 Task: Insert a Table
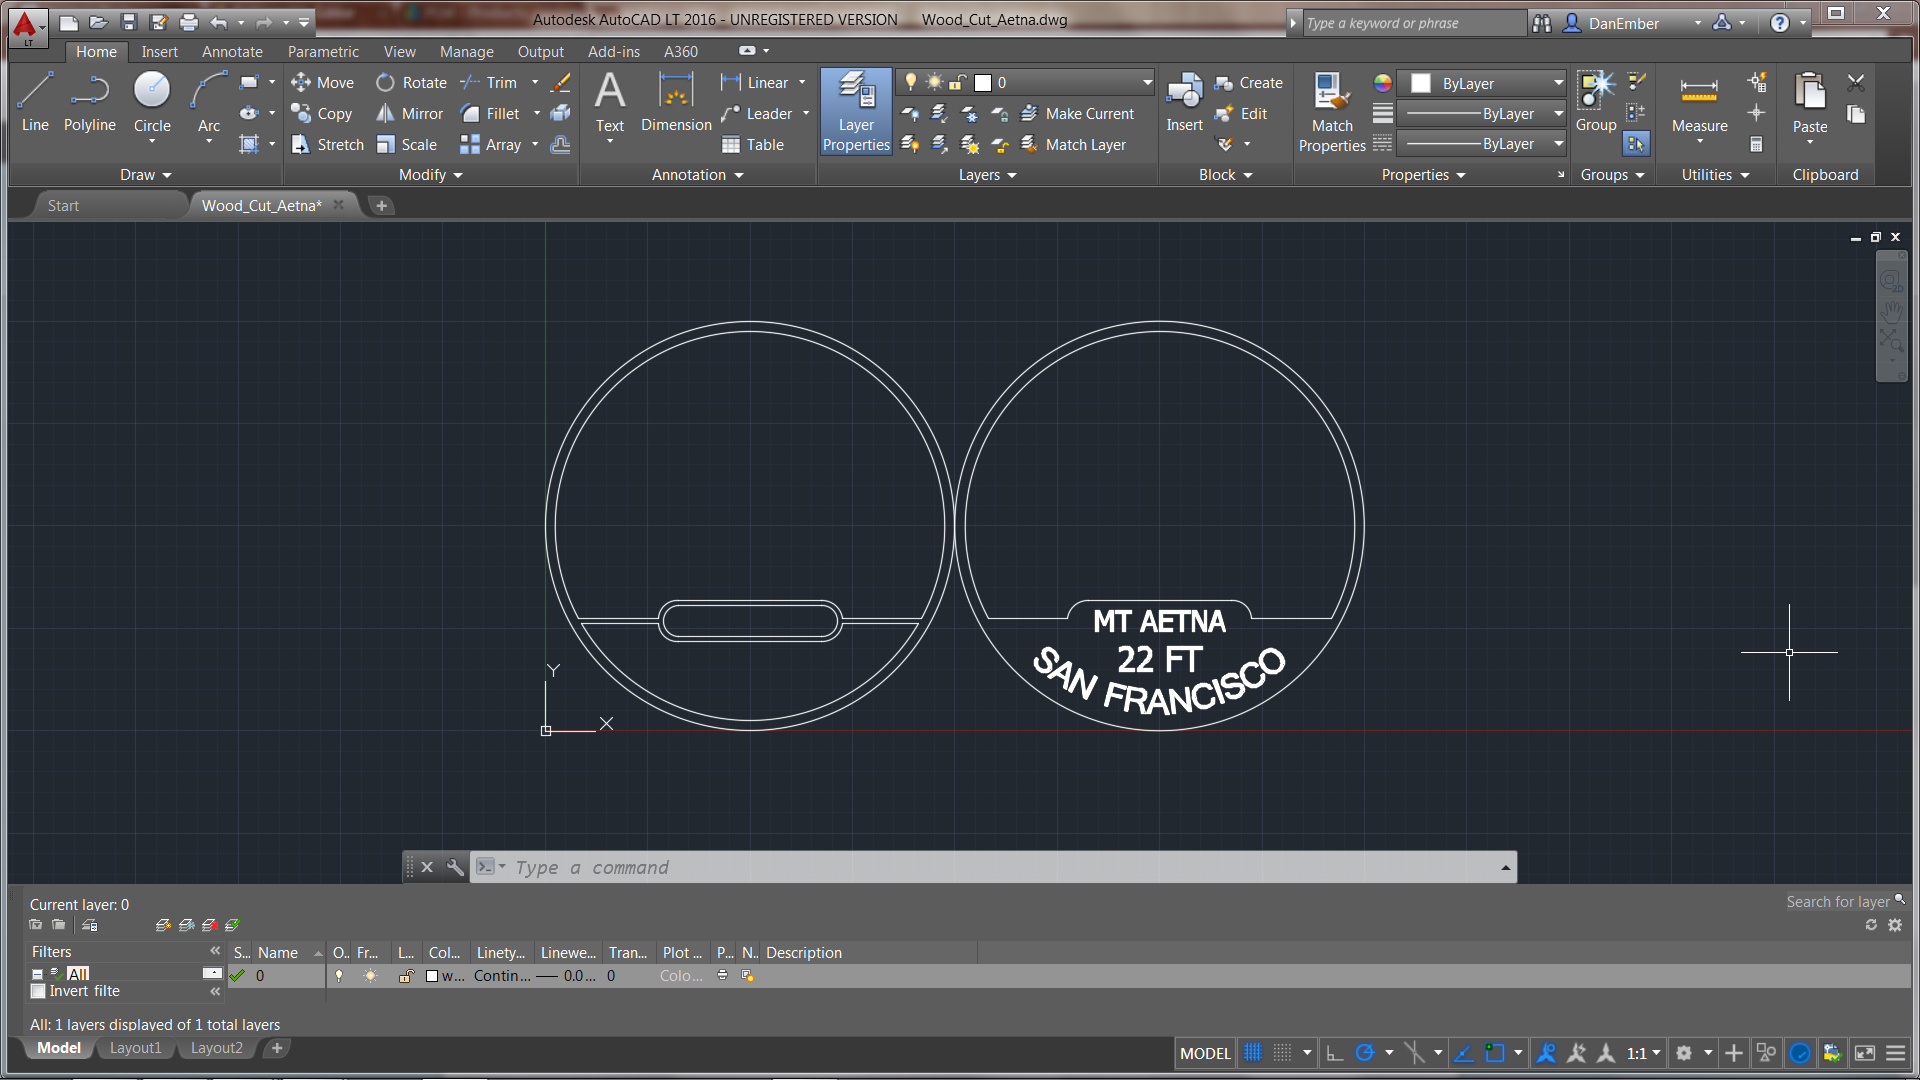(753, 145)
